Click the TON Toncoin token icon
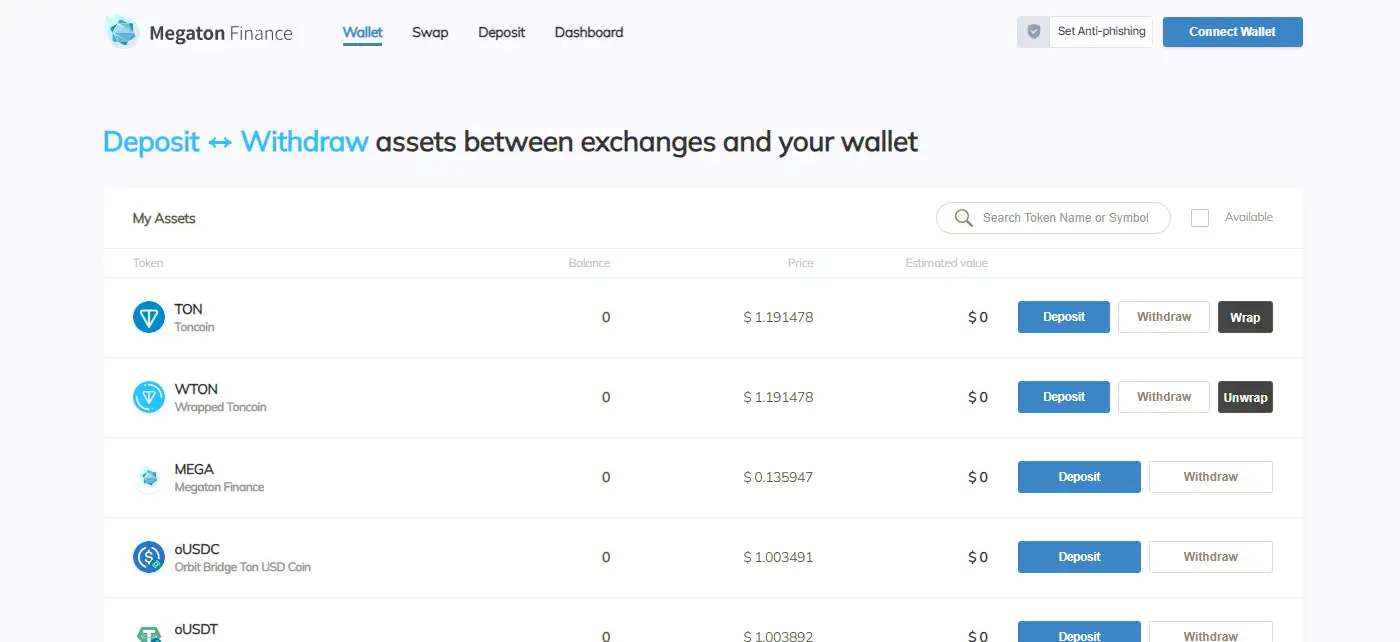This screenshot has width=1400, height=642. 149,318
